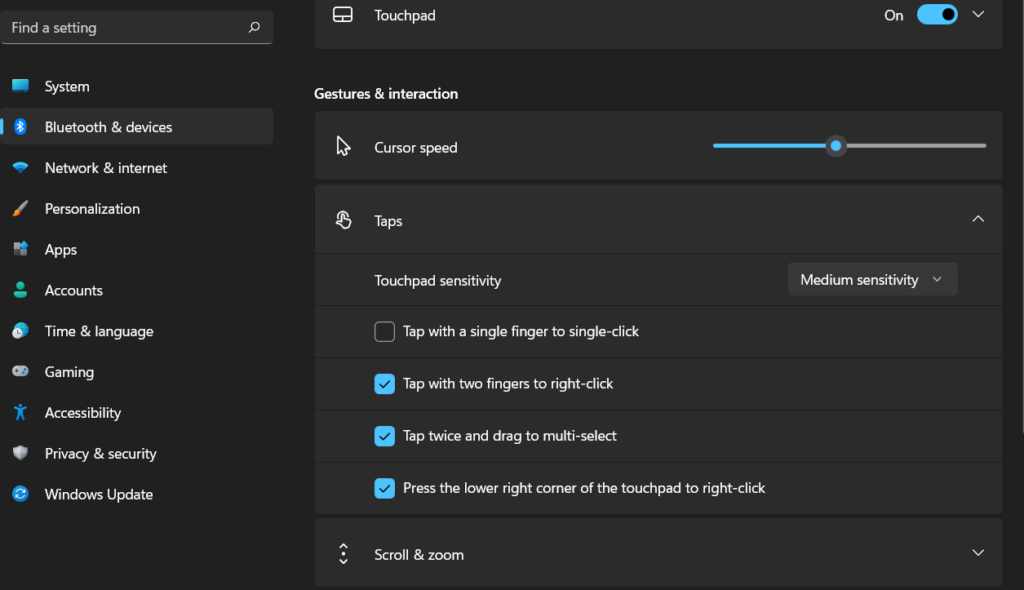This screenshot has width=1024, height=590.
Task: Click the Scroll & zoom arrows icon
Action: (x=344, y=554)
